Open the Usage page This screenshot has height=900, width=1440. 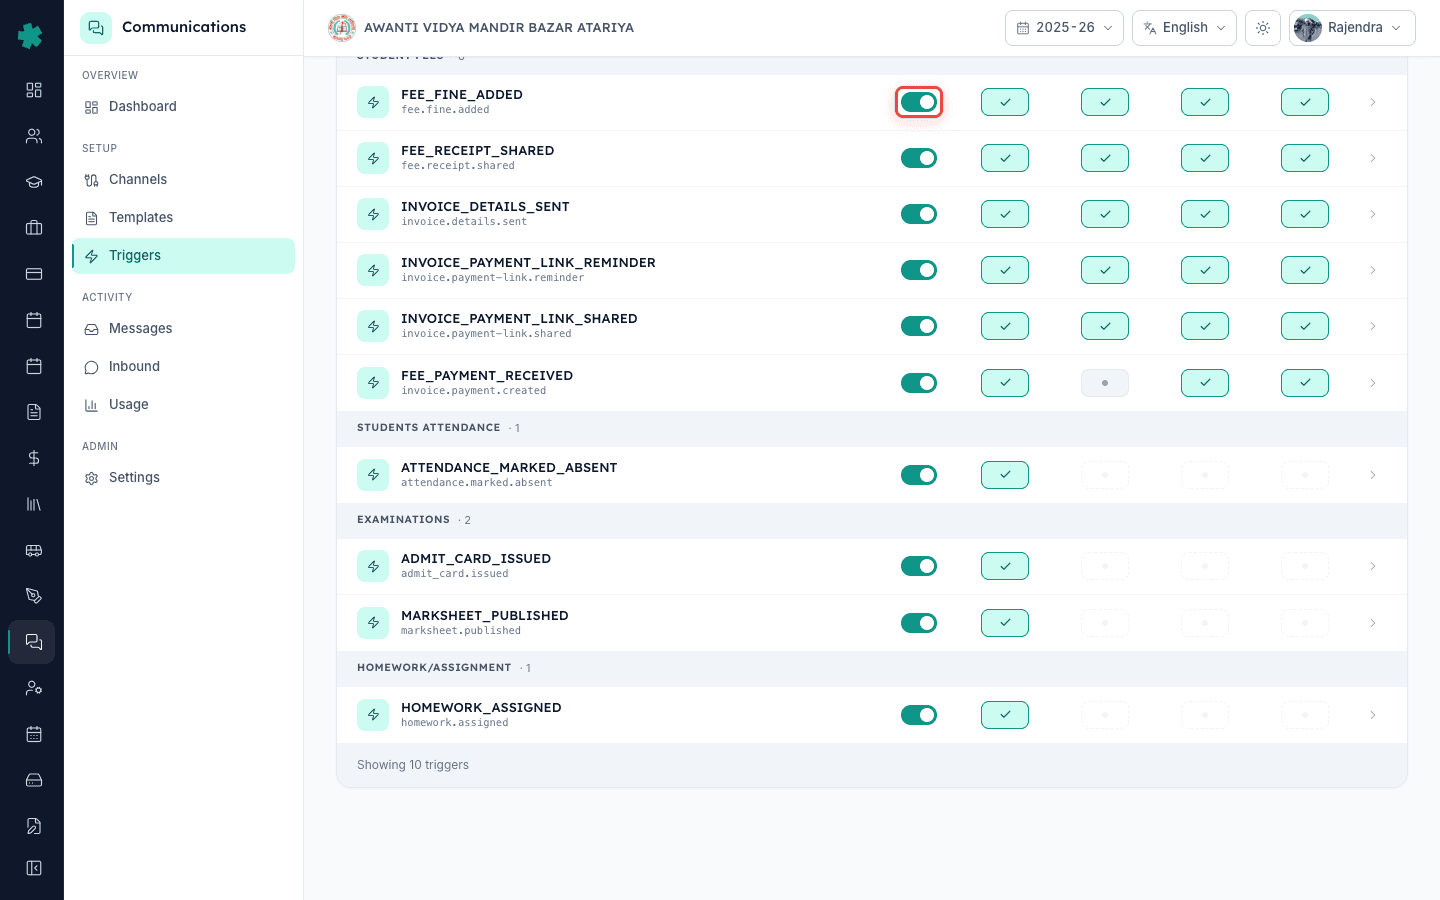[183, 405]
